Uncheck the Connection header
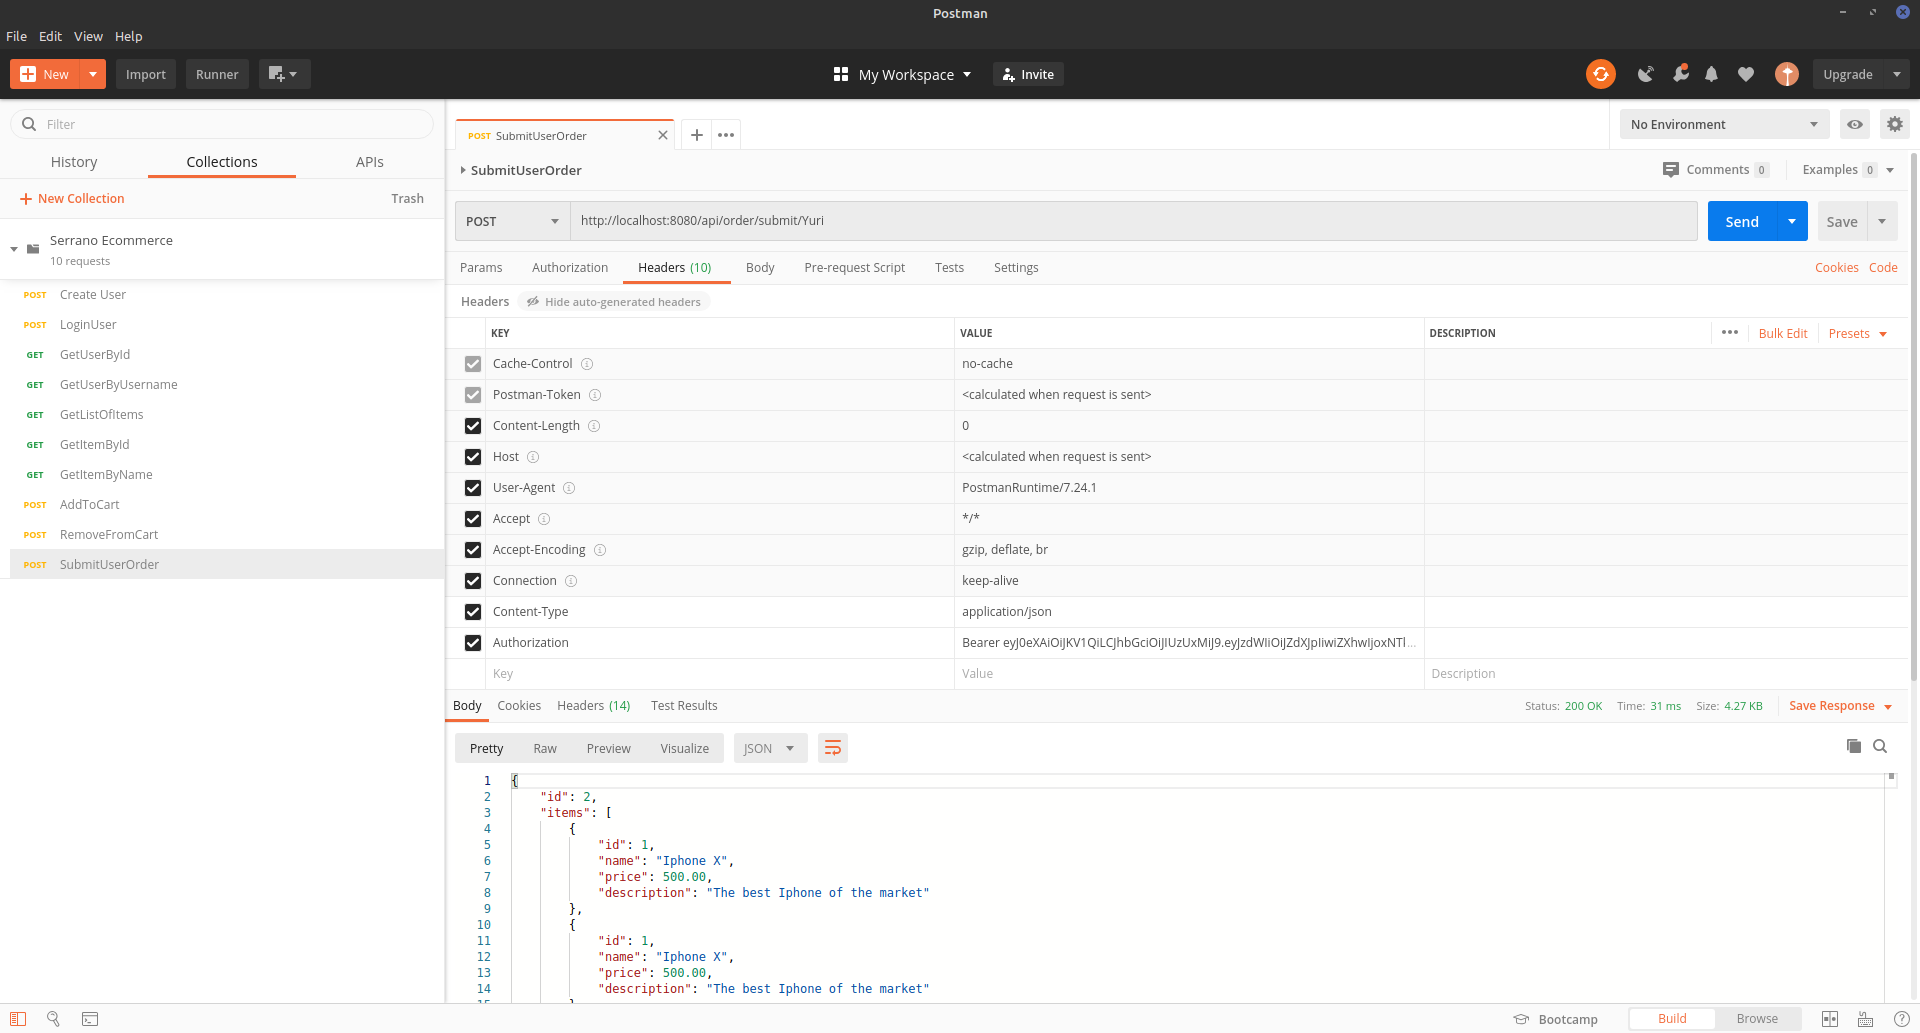 [473, 581]
